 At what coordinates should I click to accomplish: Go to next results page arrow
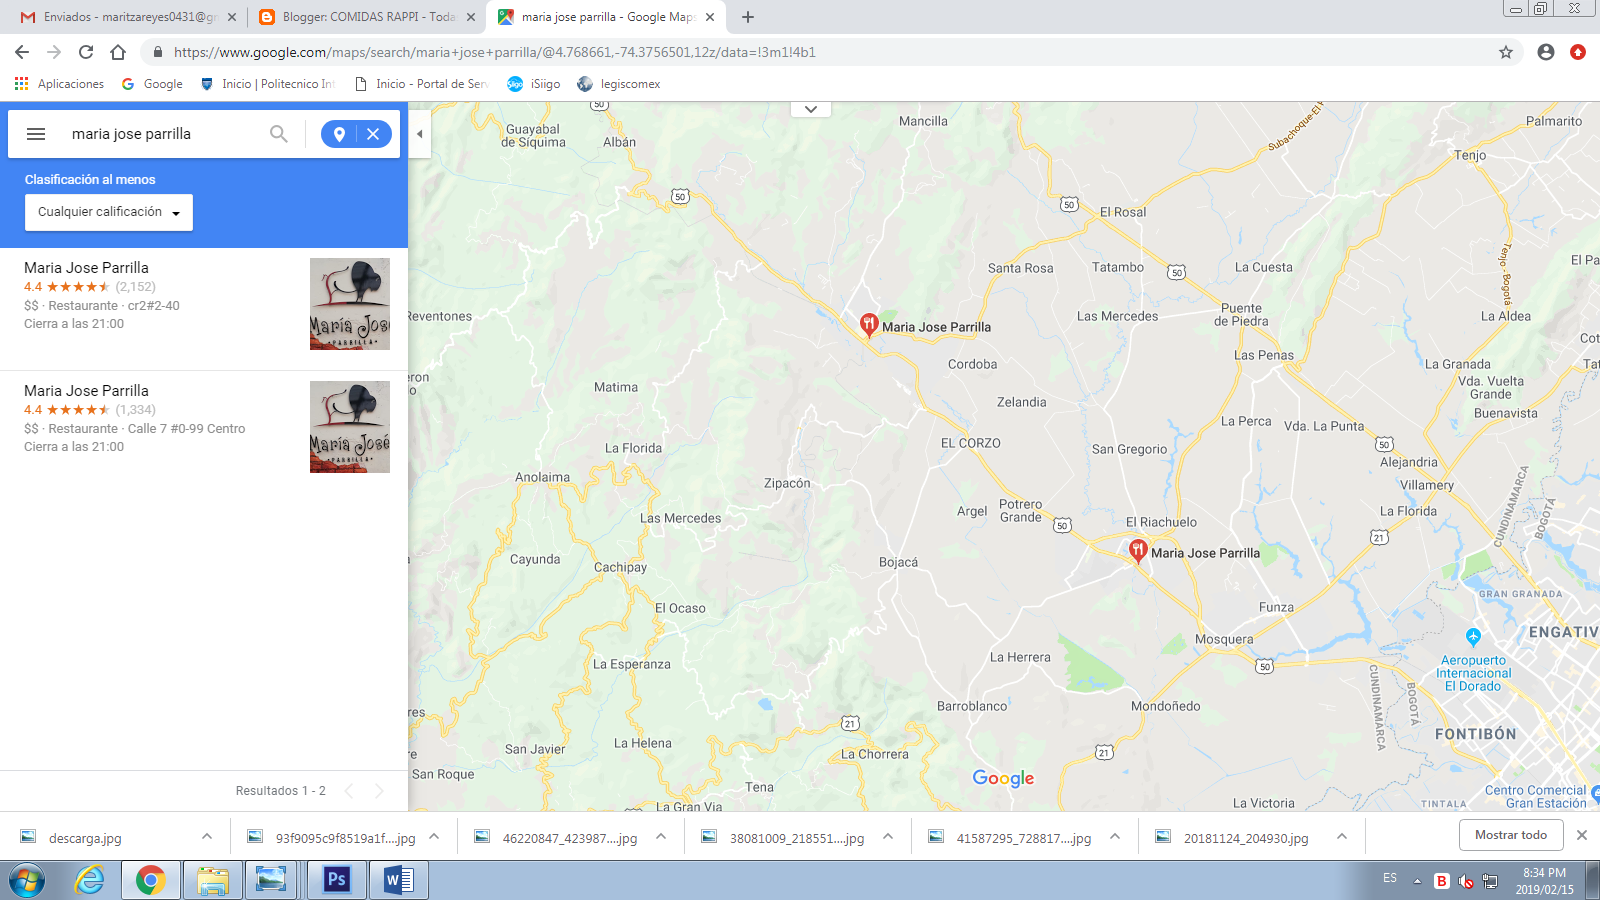(x=379, y=791)
